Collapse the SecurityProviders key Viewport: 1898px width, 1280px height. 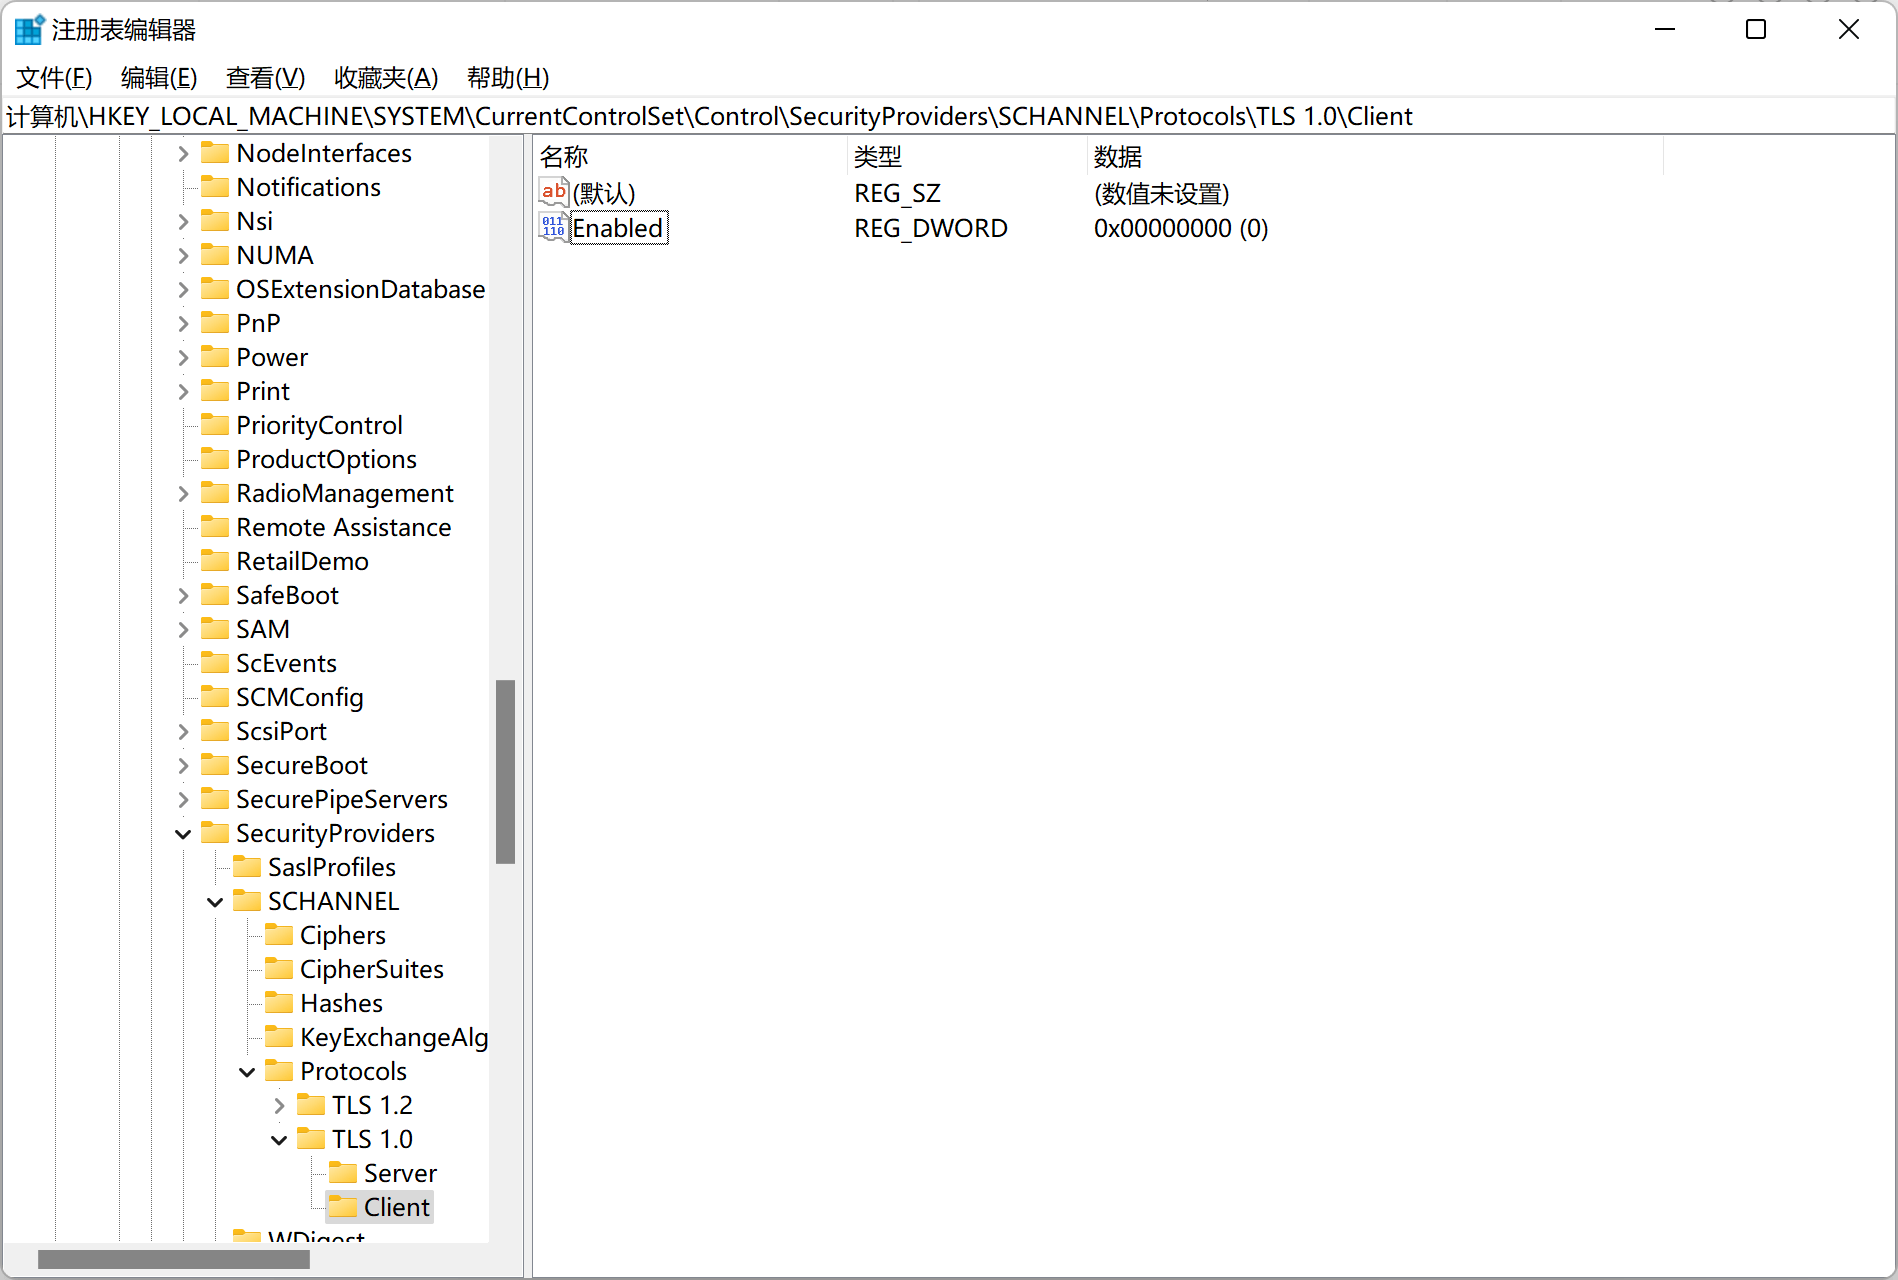pos(183,833)
